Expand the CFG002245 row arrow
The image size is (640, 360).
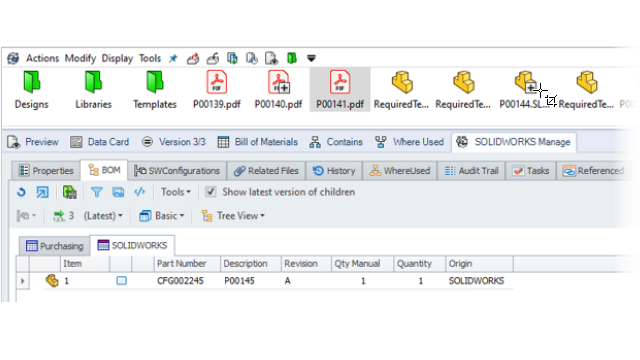pyautogui.click(x=23, y=281)
